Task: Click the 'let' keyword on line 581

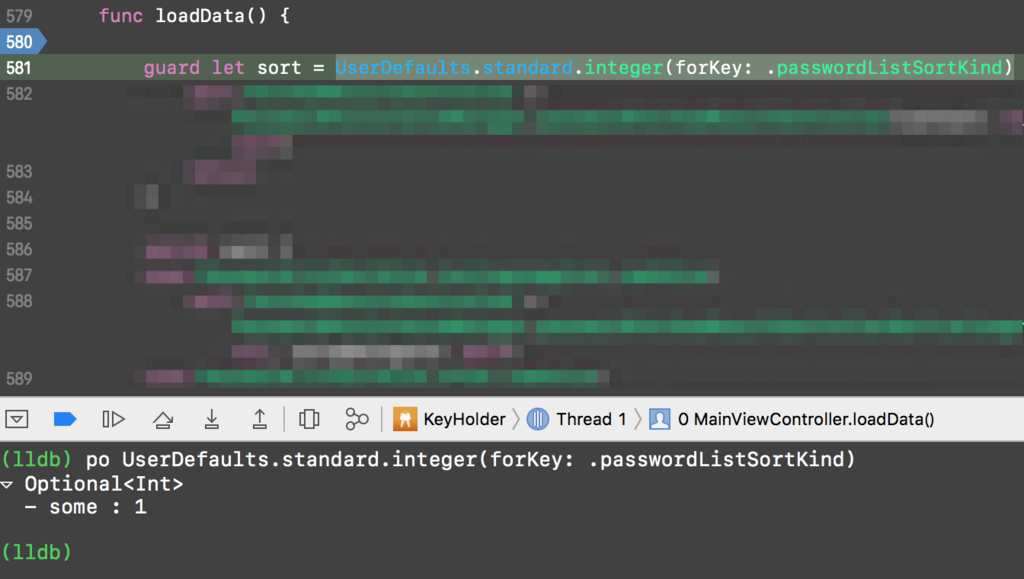Action: [x=228, y=68]
